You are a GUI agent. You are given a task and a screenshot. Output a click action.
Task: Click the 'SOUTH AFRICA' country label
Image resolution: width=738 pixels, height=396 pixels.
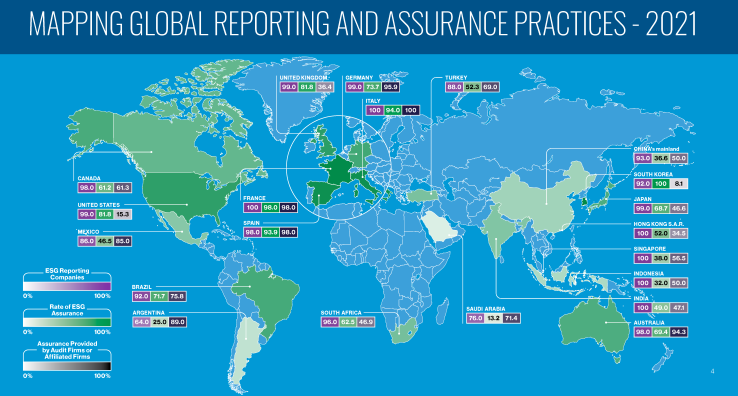click(341, 313)
